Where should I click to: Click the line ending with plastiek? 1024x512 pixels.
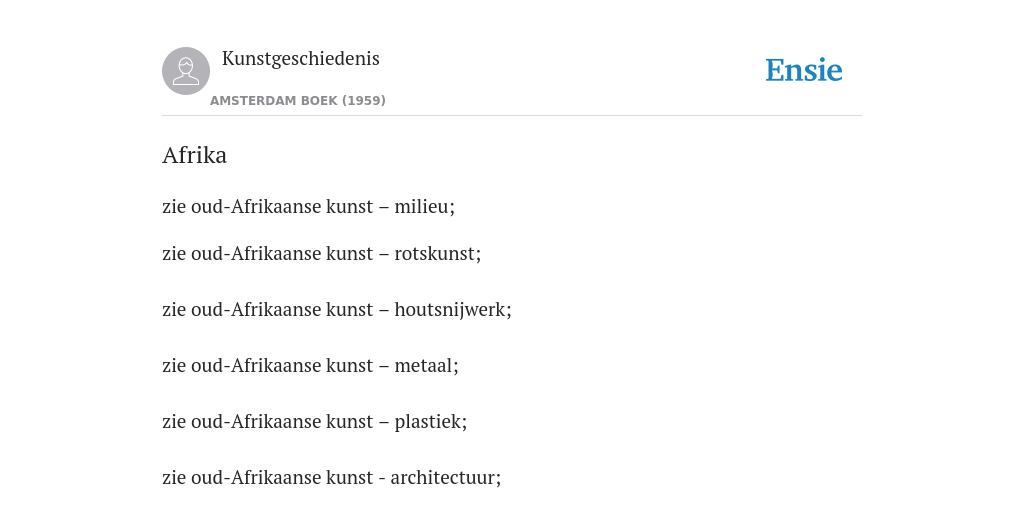coord(315,422)
